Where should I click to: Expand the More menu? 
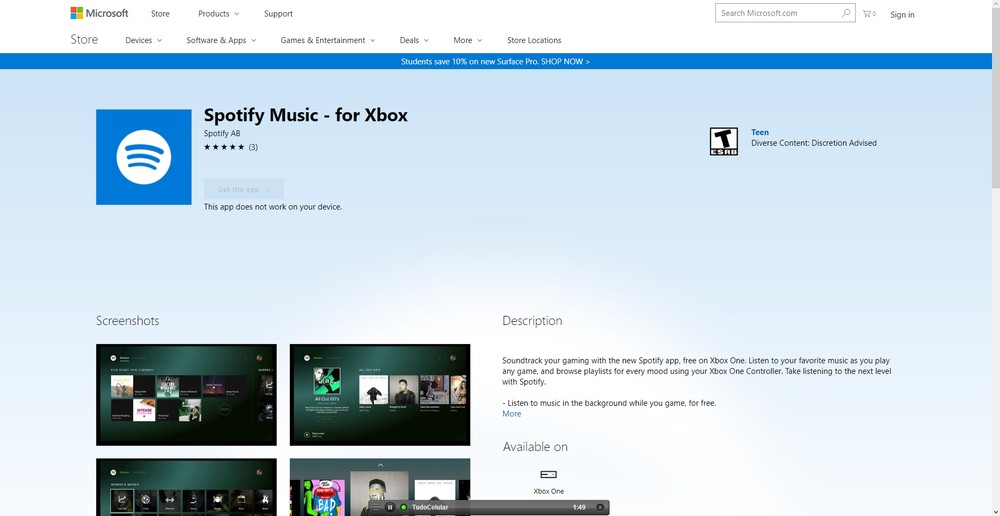coord(467,40)
